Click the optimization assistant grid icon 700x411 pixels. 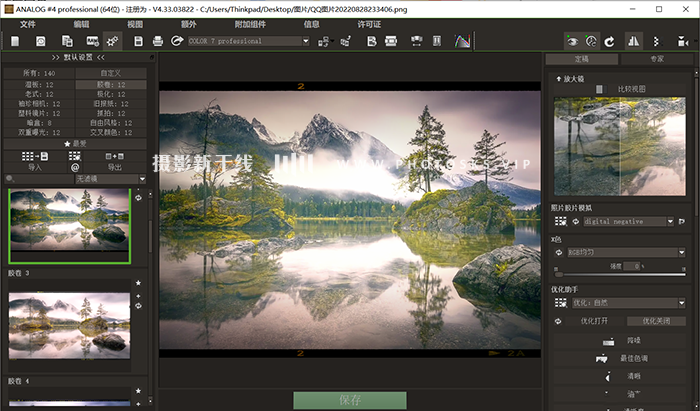click(x=561, y=303)
